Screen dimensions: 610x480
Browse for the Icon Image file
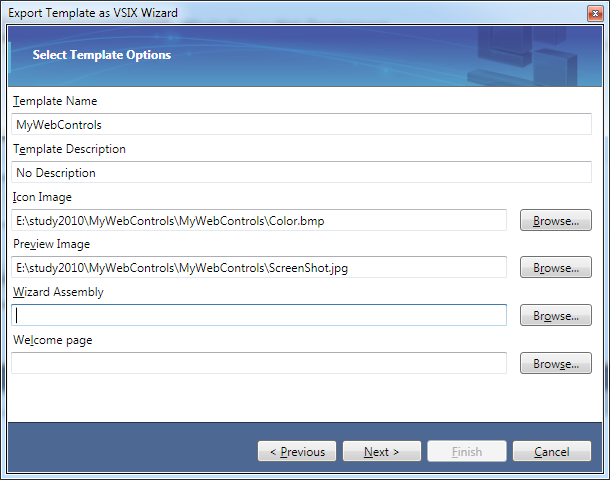556,221
